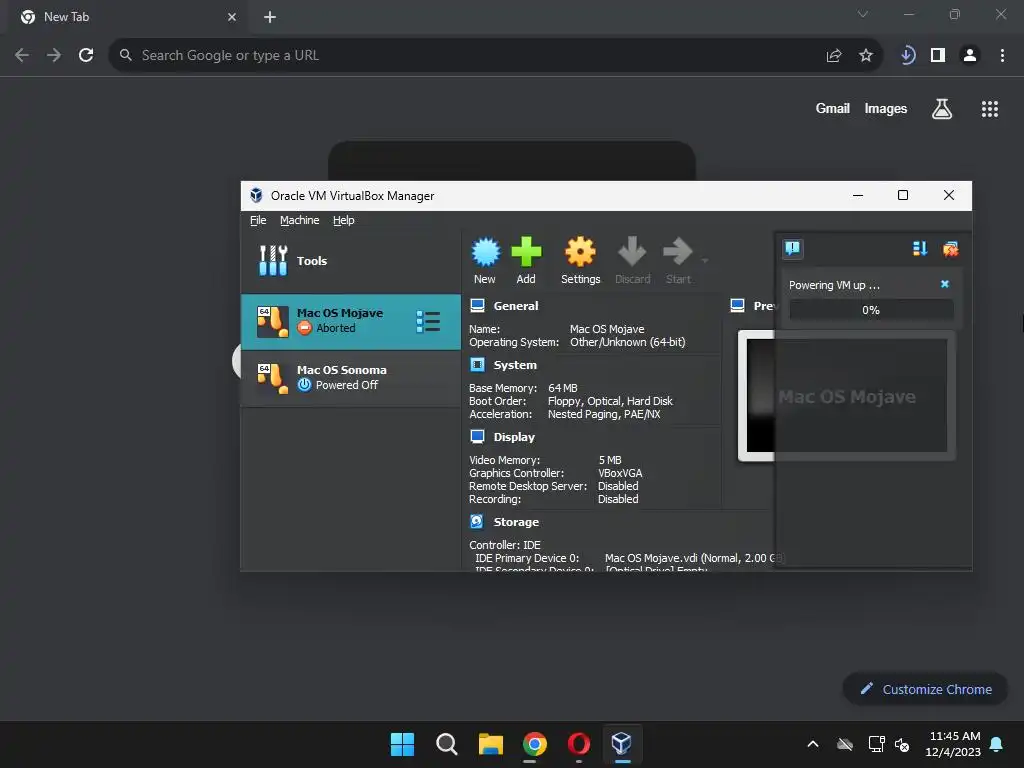Open the Help menu in VirtualBox
The height and width of the screenshot is (768, 1024).
pyautogui.click(x=344, y=220)
